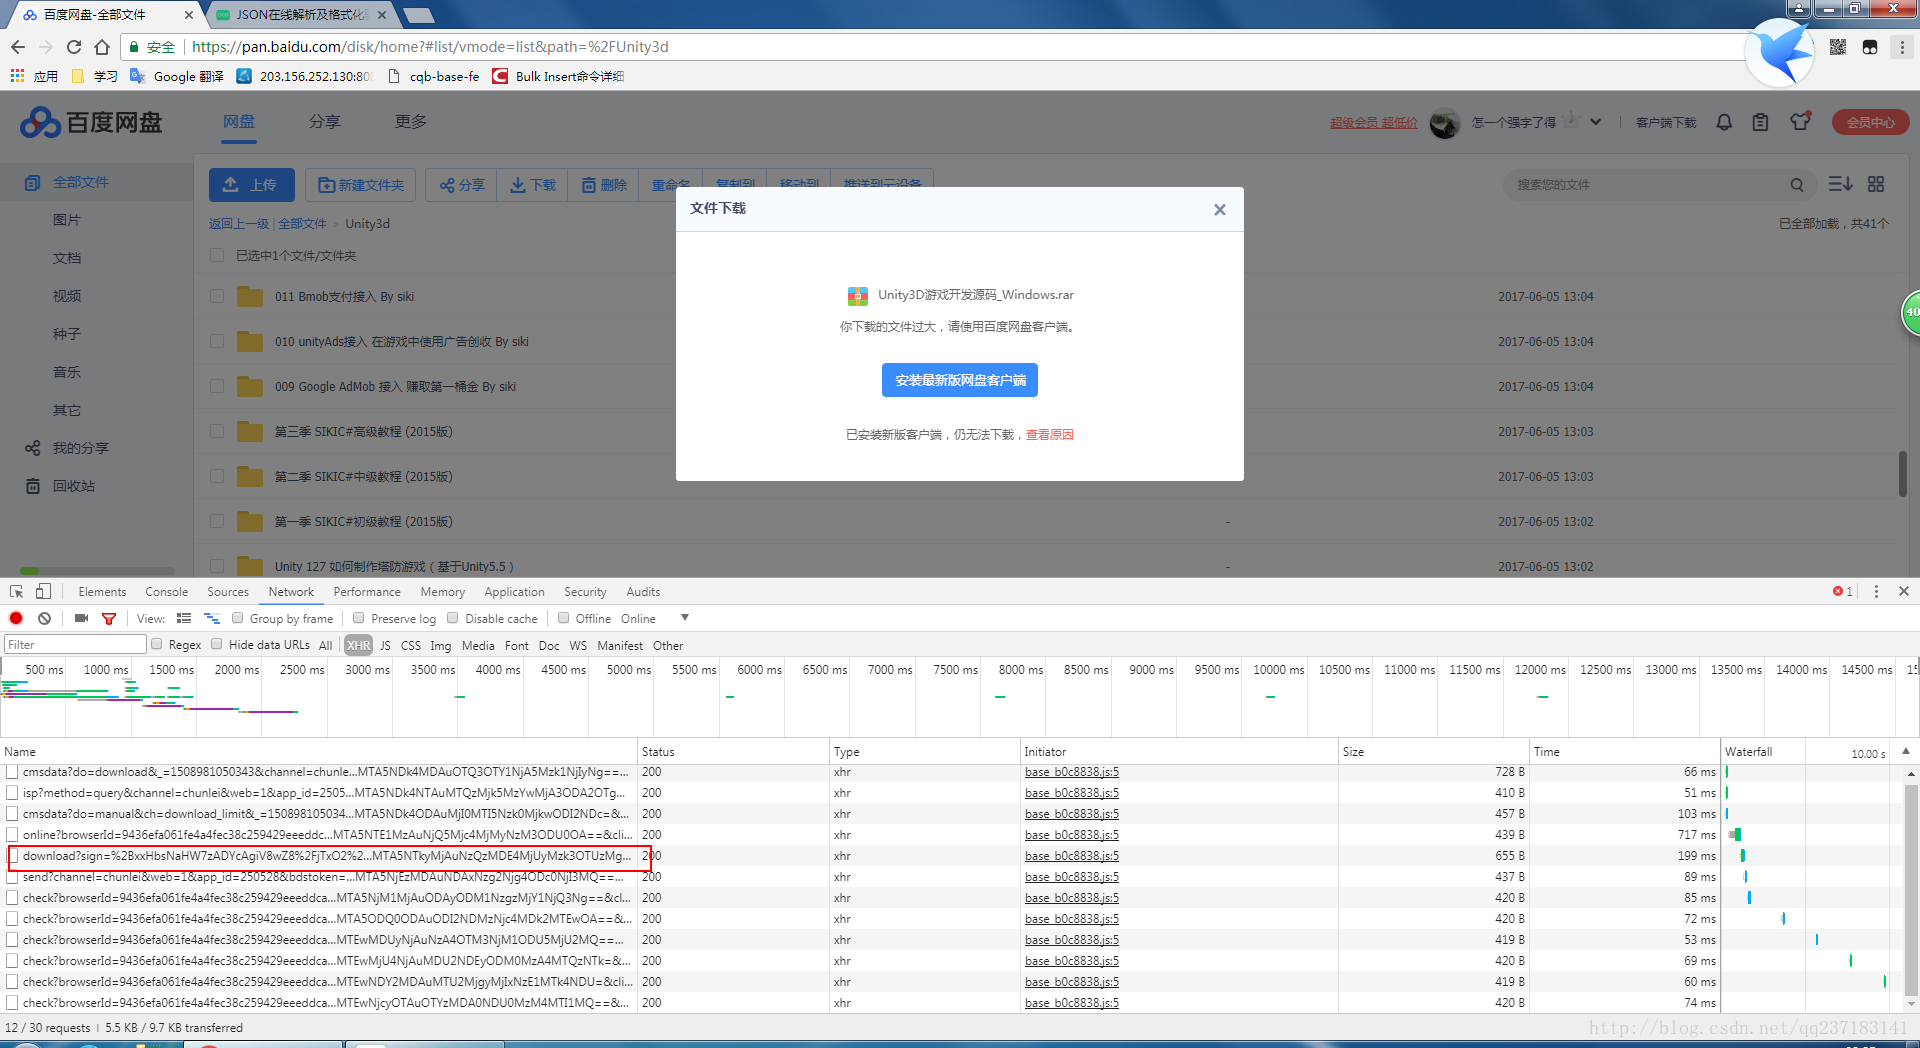1920x1048 pixels.
Task: Open the Console tab
Action: [166, 592]
